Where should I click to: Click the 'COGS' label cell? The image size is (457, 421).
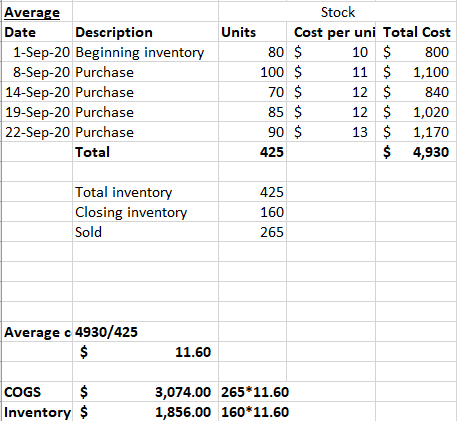coord(37,392)
